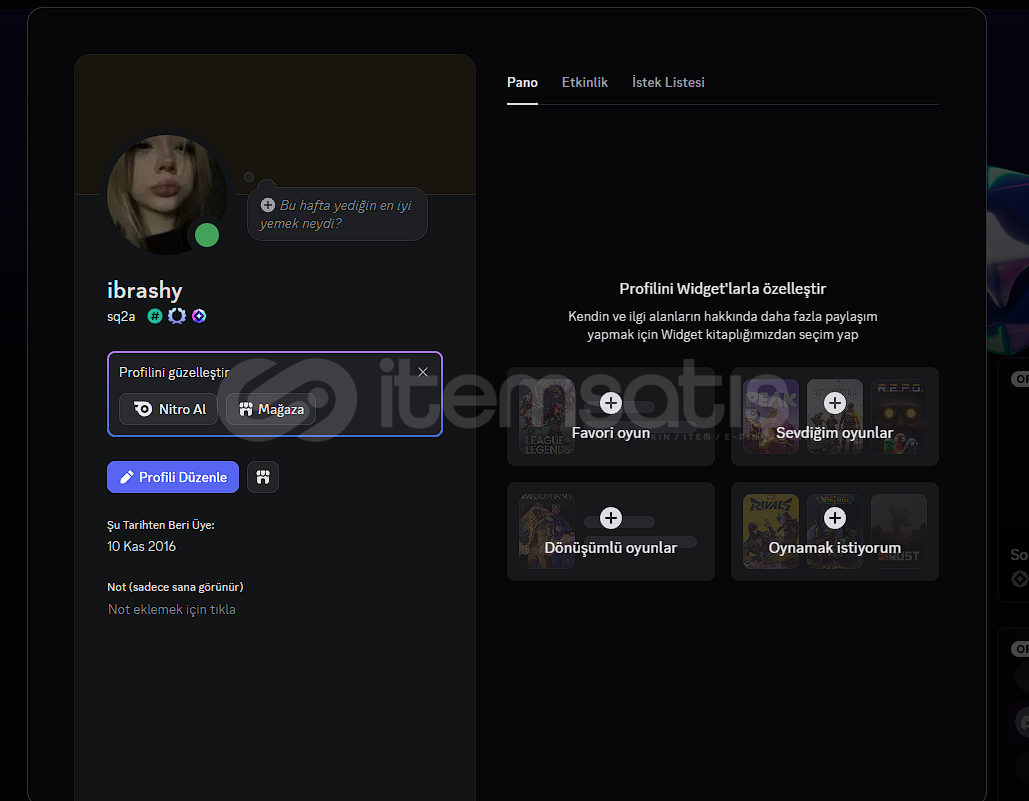
Task: Add a Dönüşümlü oyunlar widget
Action: (610, 518)
